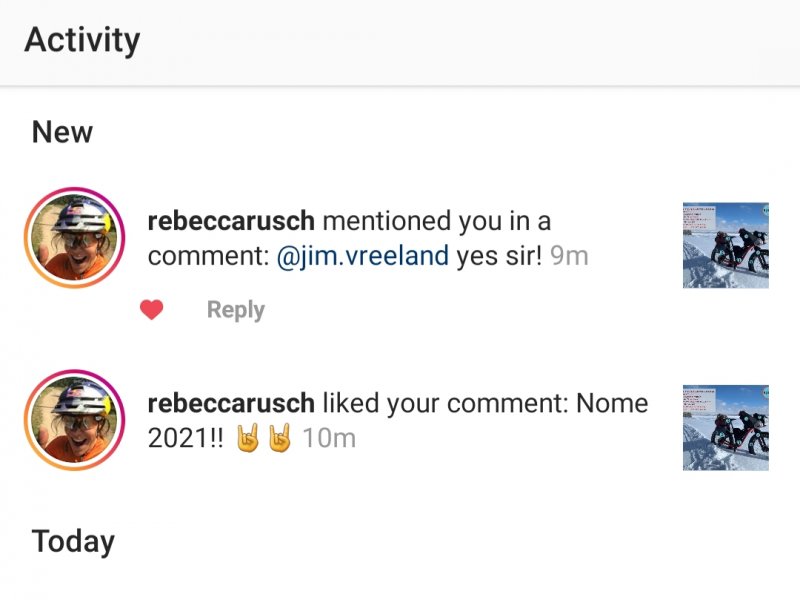Viewport: 800px width, 600px height.
Task: View post thumbnail beside the mention notification
Action: [726, 245]
